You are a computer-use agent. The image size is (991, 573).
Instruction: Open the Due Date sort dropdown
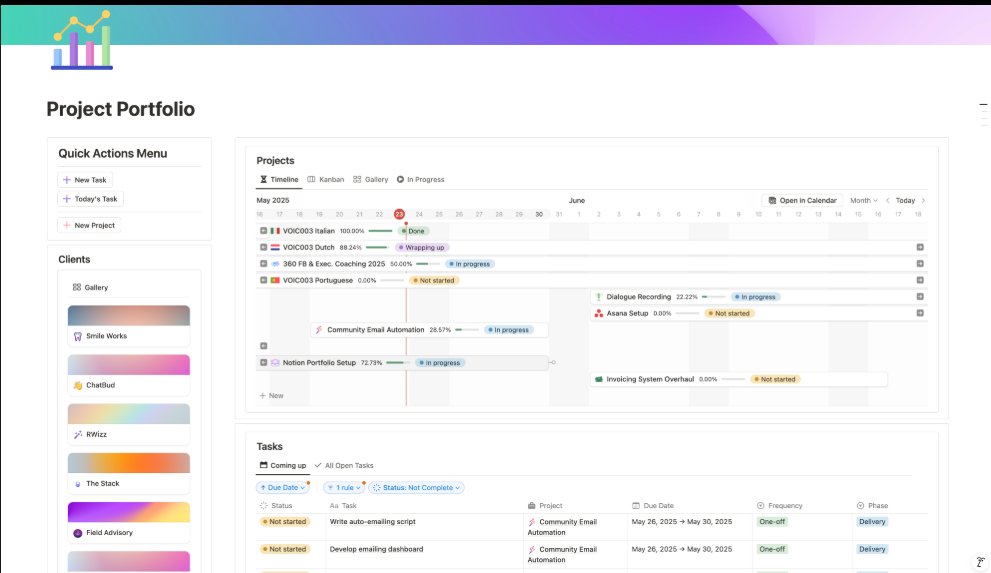[283, 488]
